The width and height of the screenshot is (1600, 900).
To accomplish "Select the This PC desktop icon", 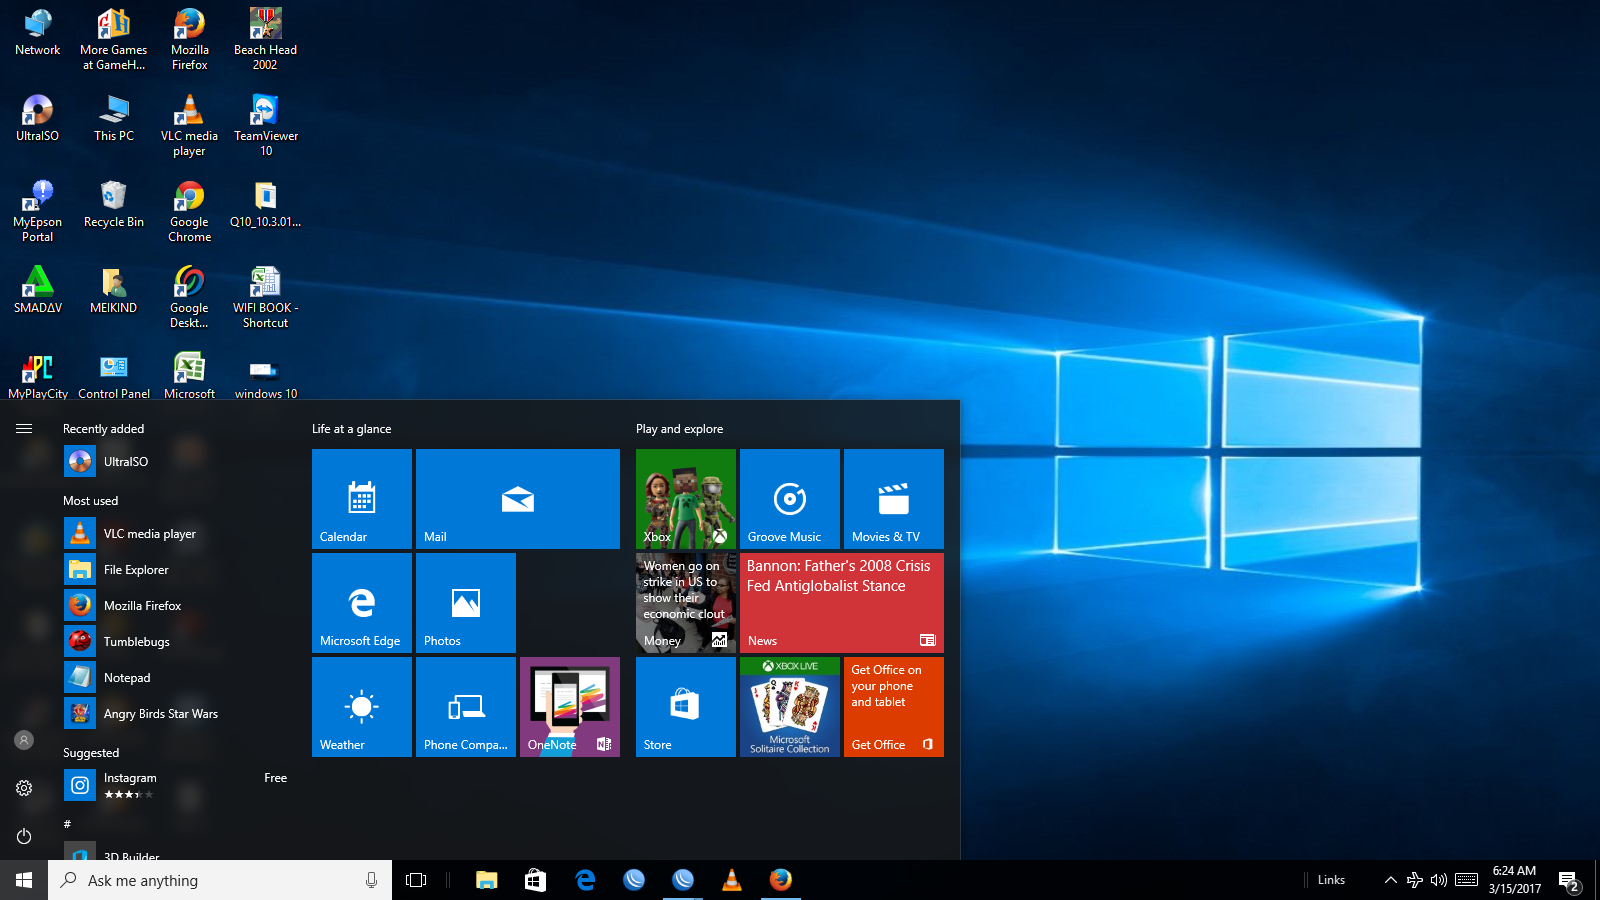I will point(114,118).
